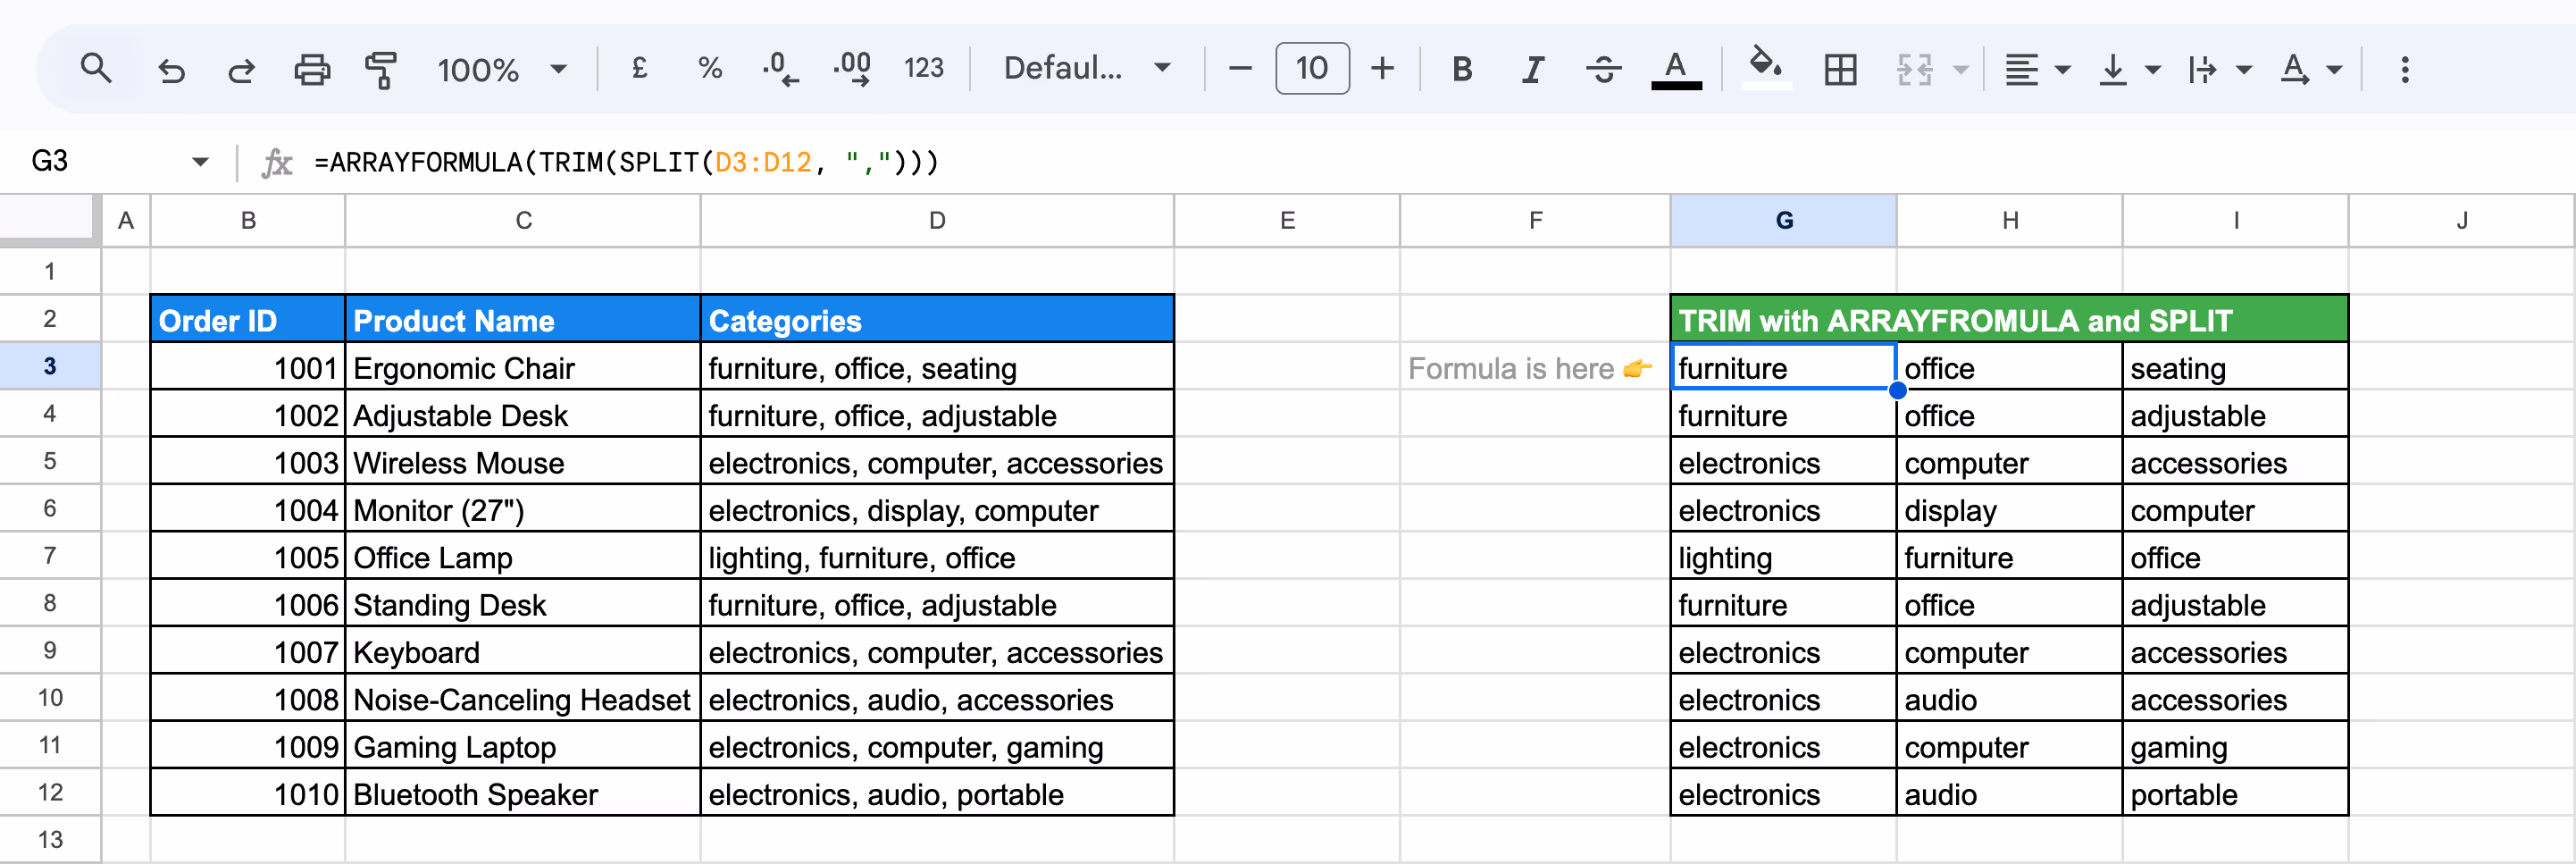Open the 100% zoom dropdown
Screen dimensions: 2576x864
[x=502, y=69]
